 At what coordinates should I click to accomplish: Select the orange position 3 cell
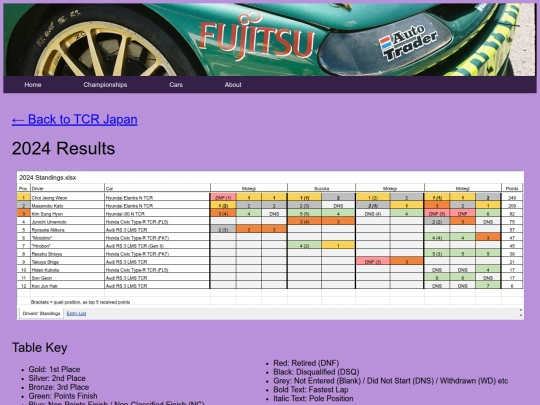23,214
